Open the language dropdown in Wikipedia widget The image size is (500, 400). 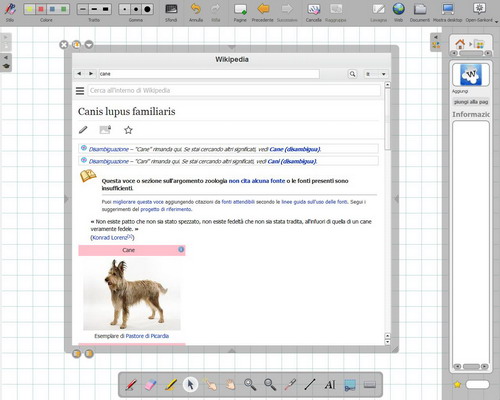(x=376, y=74)
